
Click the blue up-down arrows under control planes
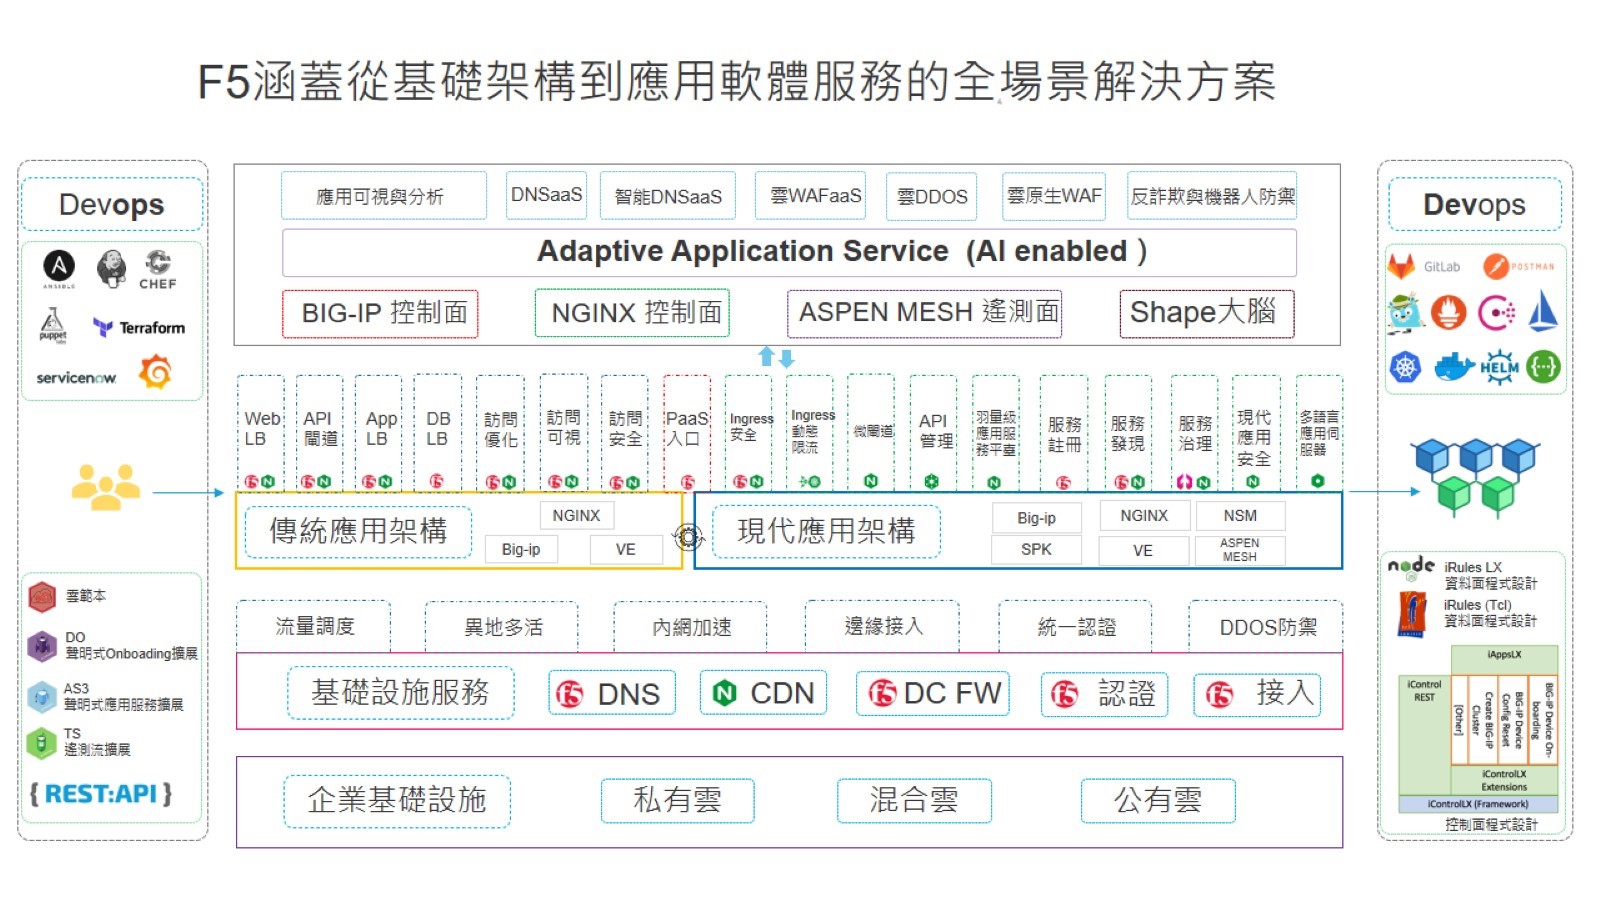[776, 357]
